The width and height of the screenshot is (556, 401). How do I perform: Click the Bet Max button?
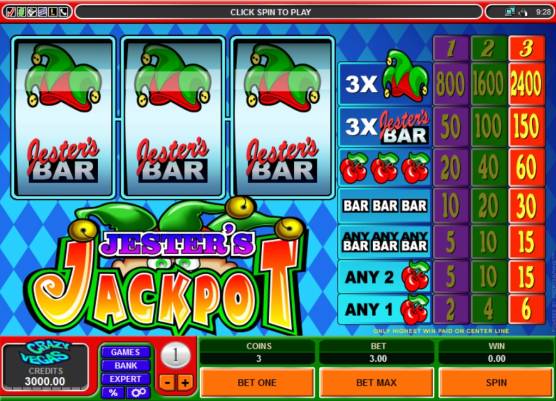376,383
